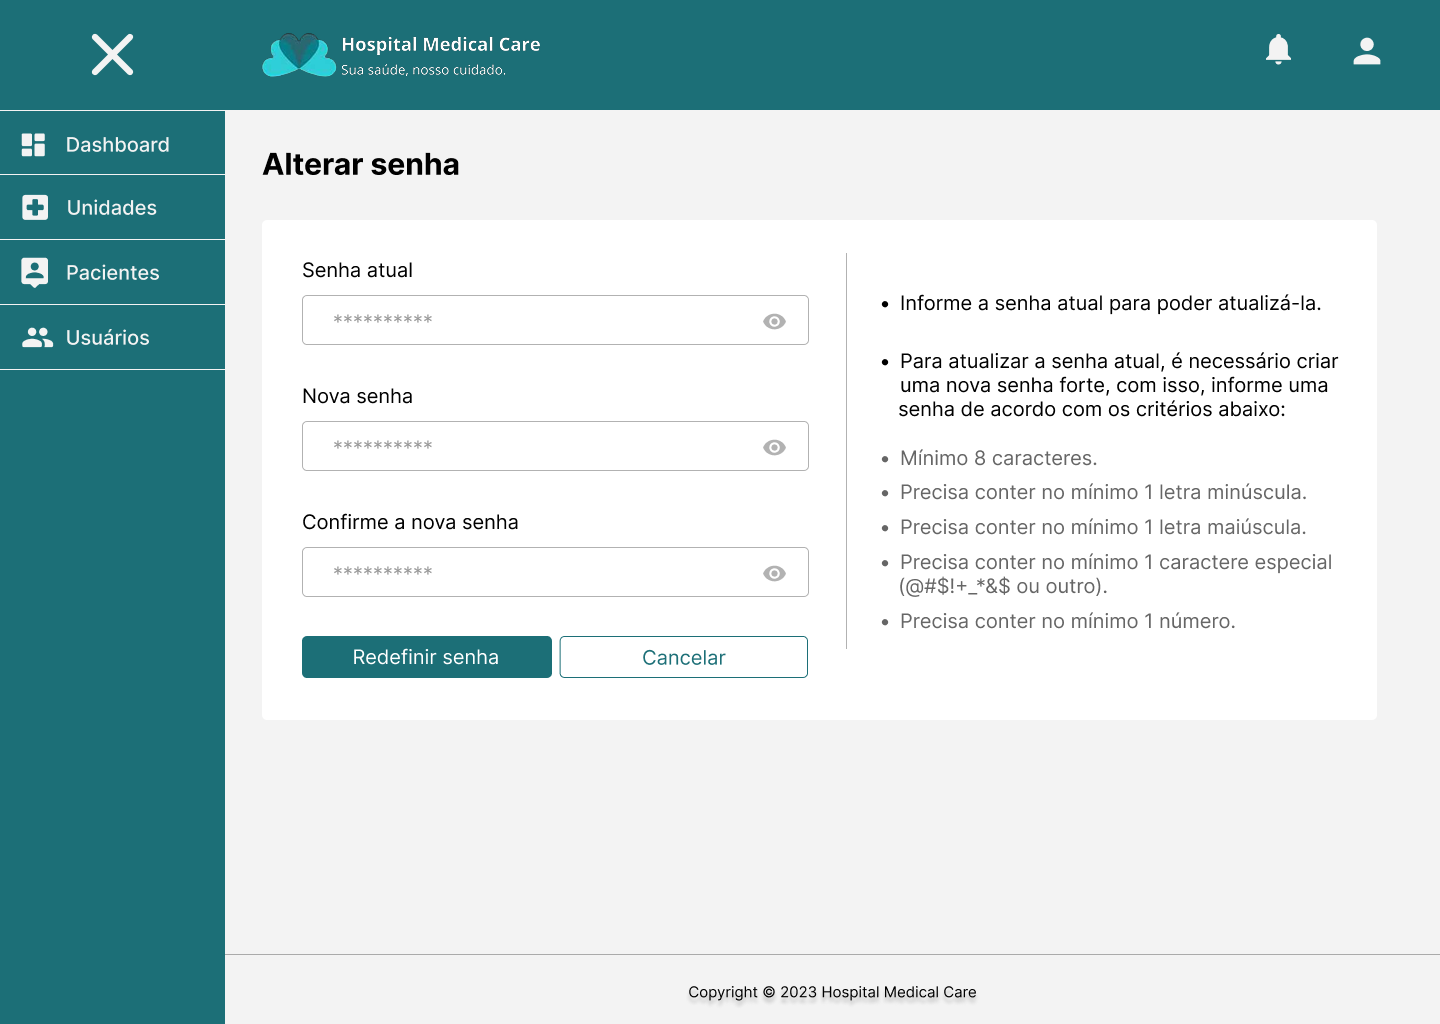Click the Hospital Medical Care title text
1440x1024 pixels.
pos(441,44)
